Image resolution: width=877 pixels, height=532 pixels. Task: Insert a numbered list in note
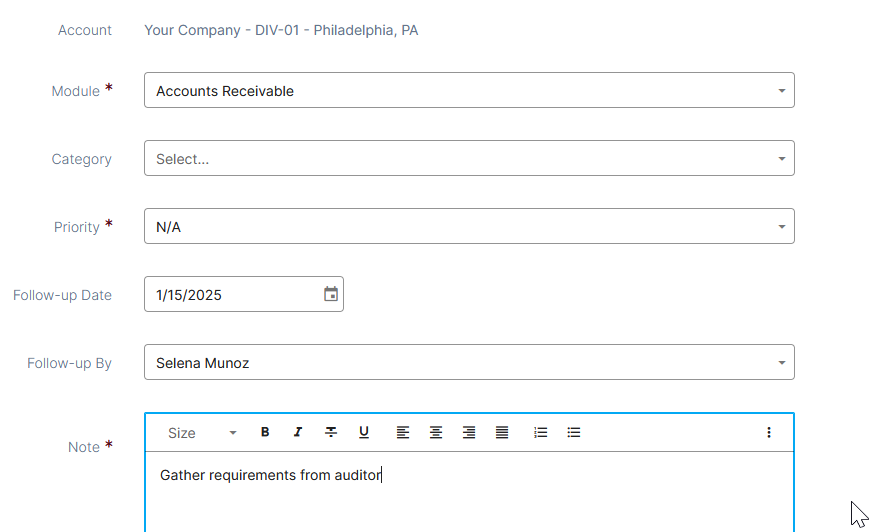click(x=540, y=432)
